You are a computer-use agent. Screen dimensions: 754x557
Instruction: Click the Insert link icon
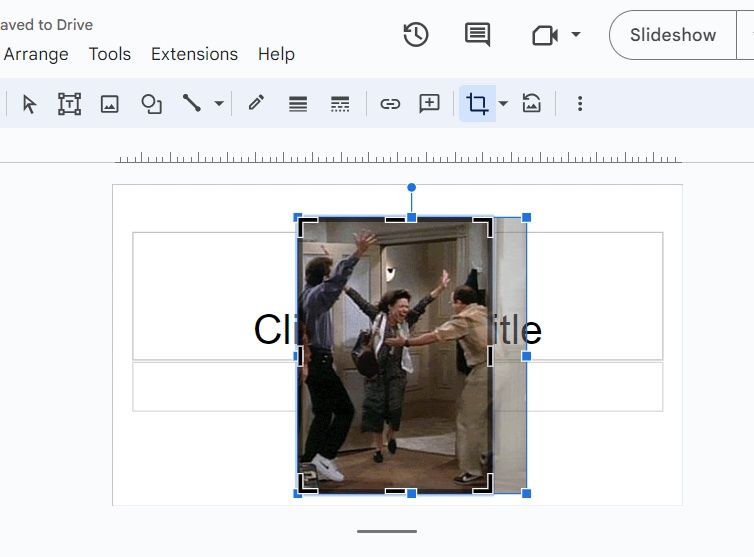390,104
